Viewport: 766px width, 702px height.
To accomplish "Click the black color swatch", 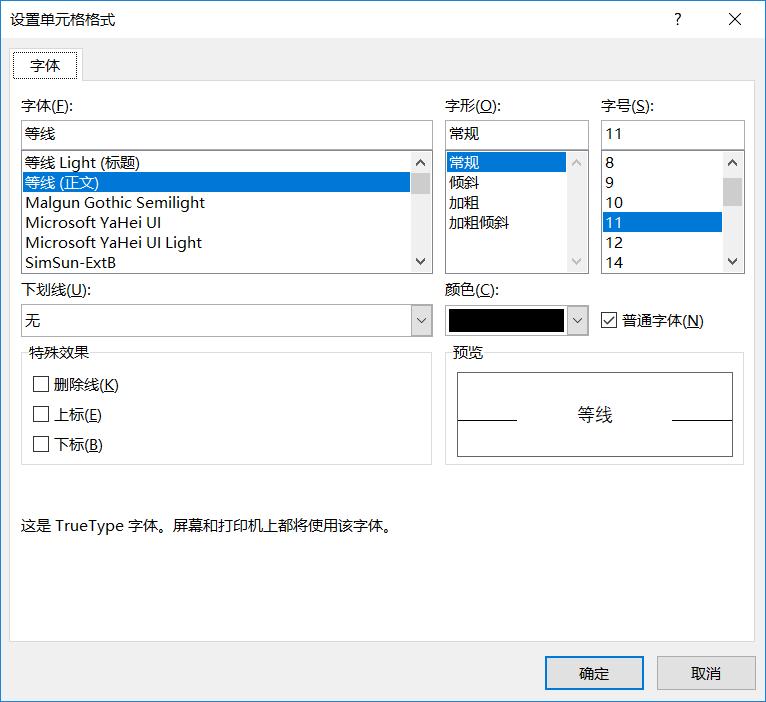I will (506, 320).
